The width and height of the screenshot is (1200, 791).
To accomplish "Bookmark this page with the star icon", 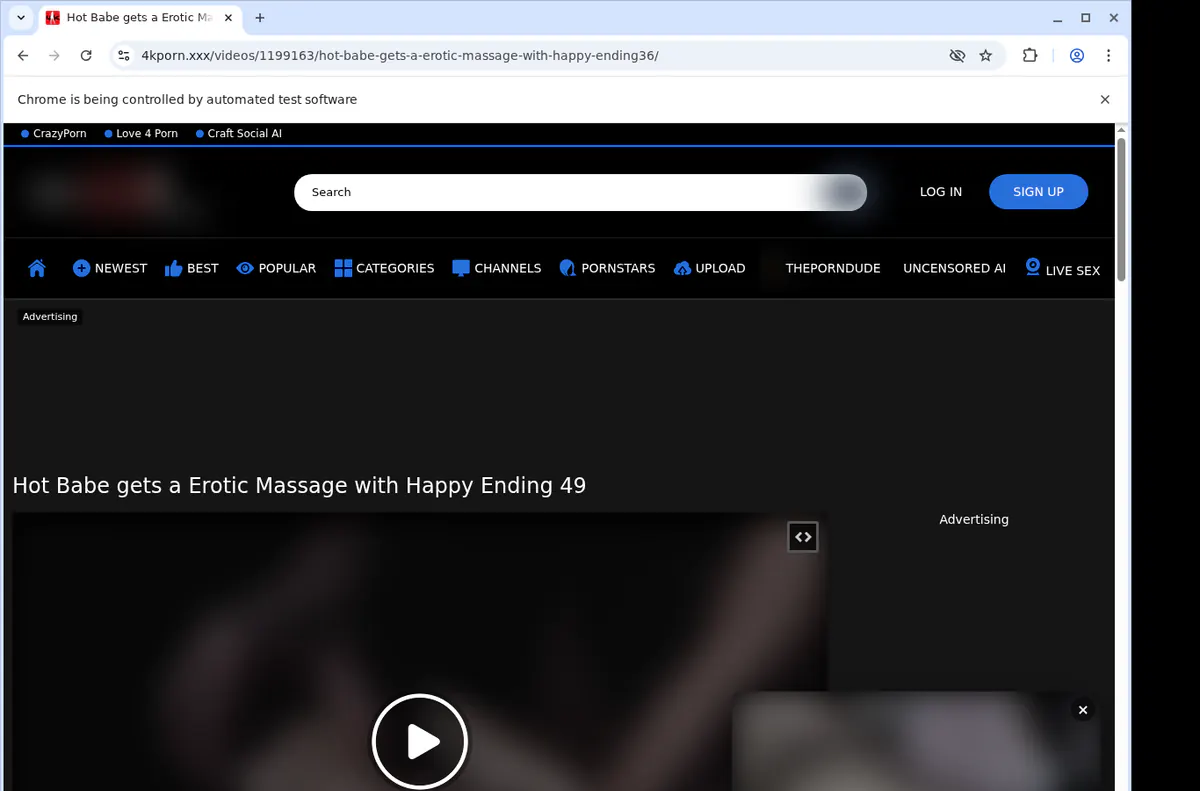I will click(x=986, y=56).
